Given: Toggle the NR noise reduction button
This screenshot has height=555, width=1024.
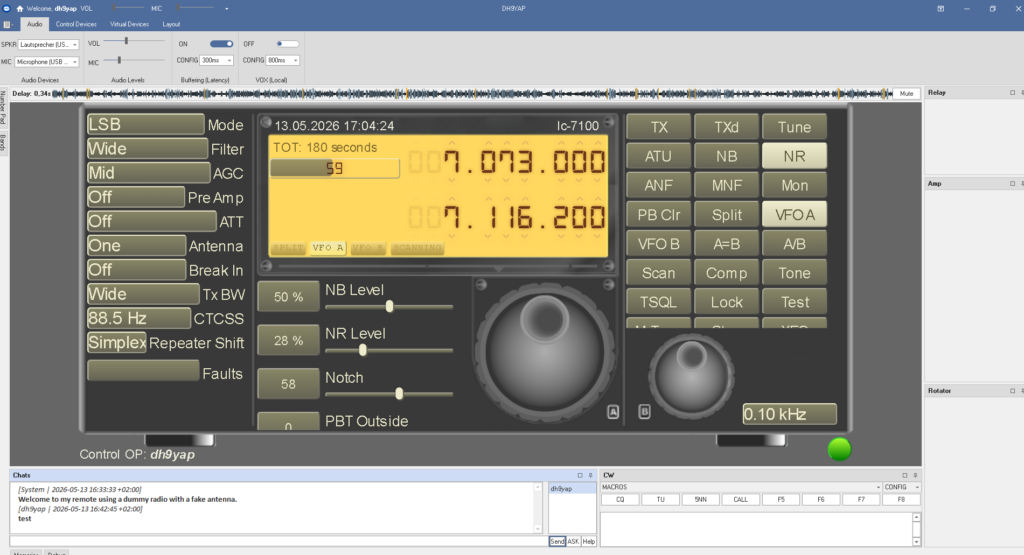Looking at the screenshot, I should 794,156.
